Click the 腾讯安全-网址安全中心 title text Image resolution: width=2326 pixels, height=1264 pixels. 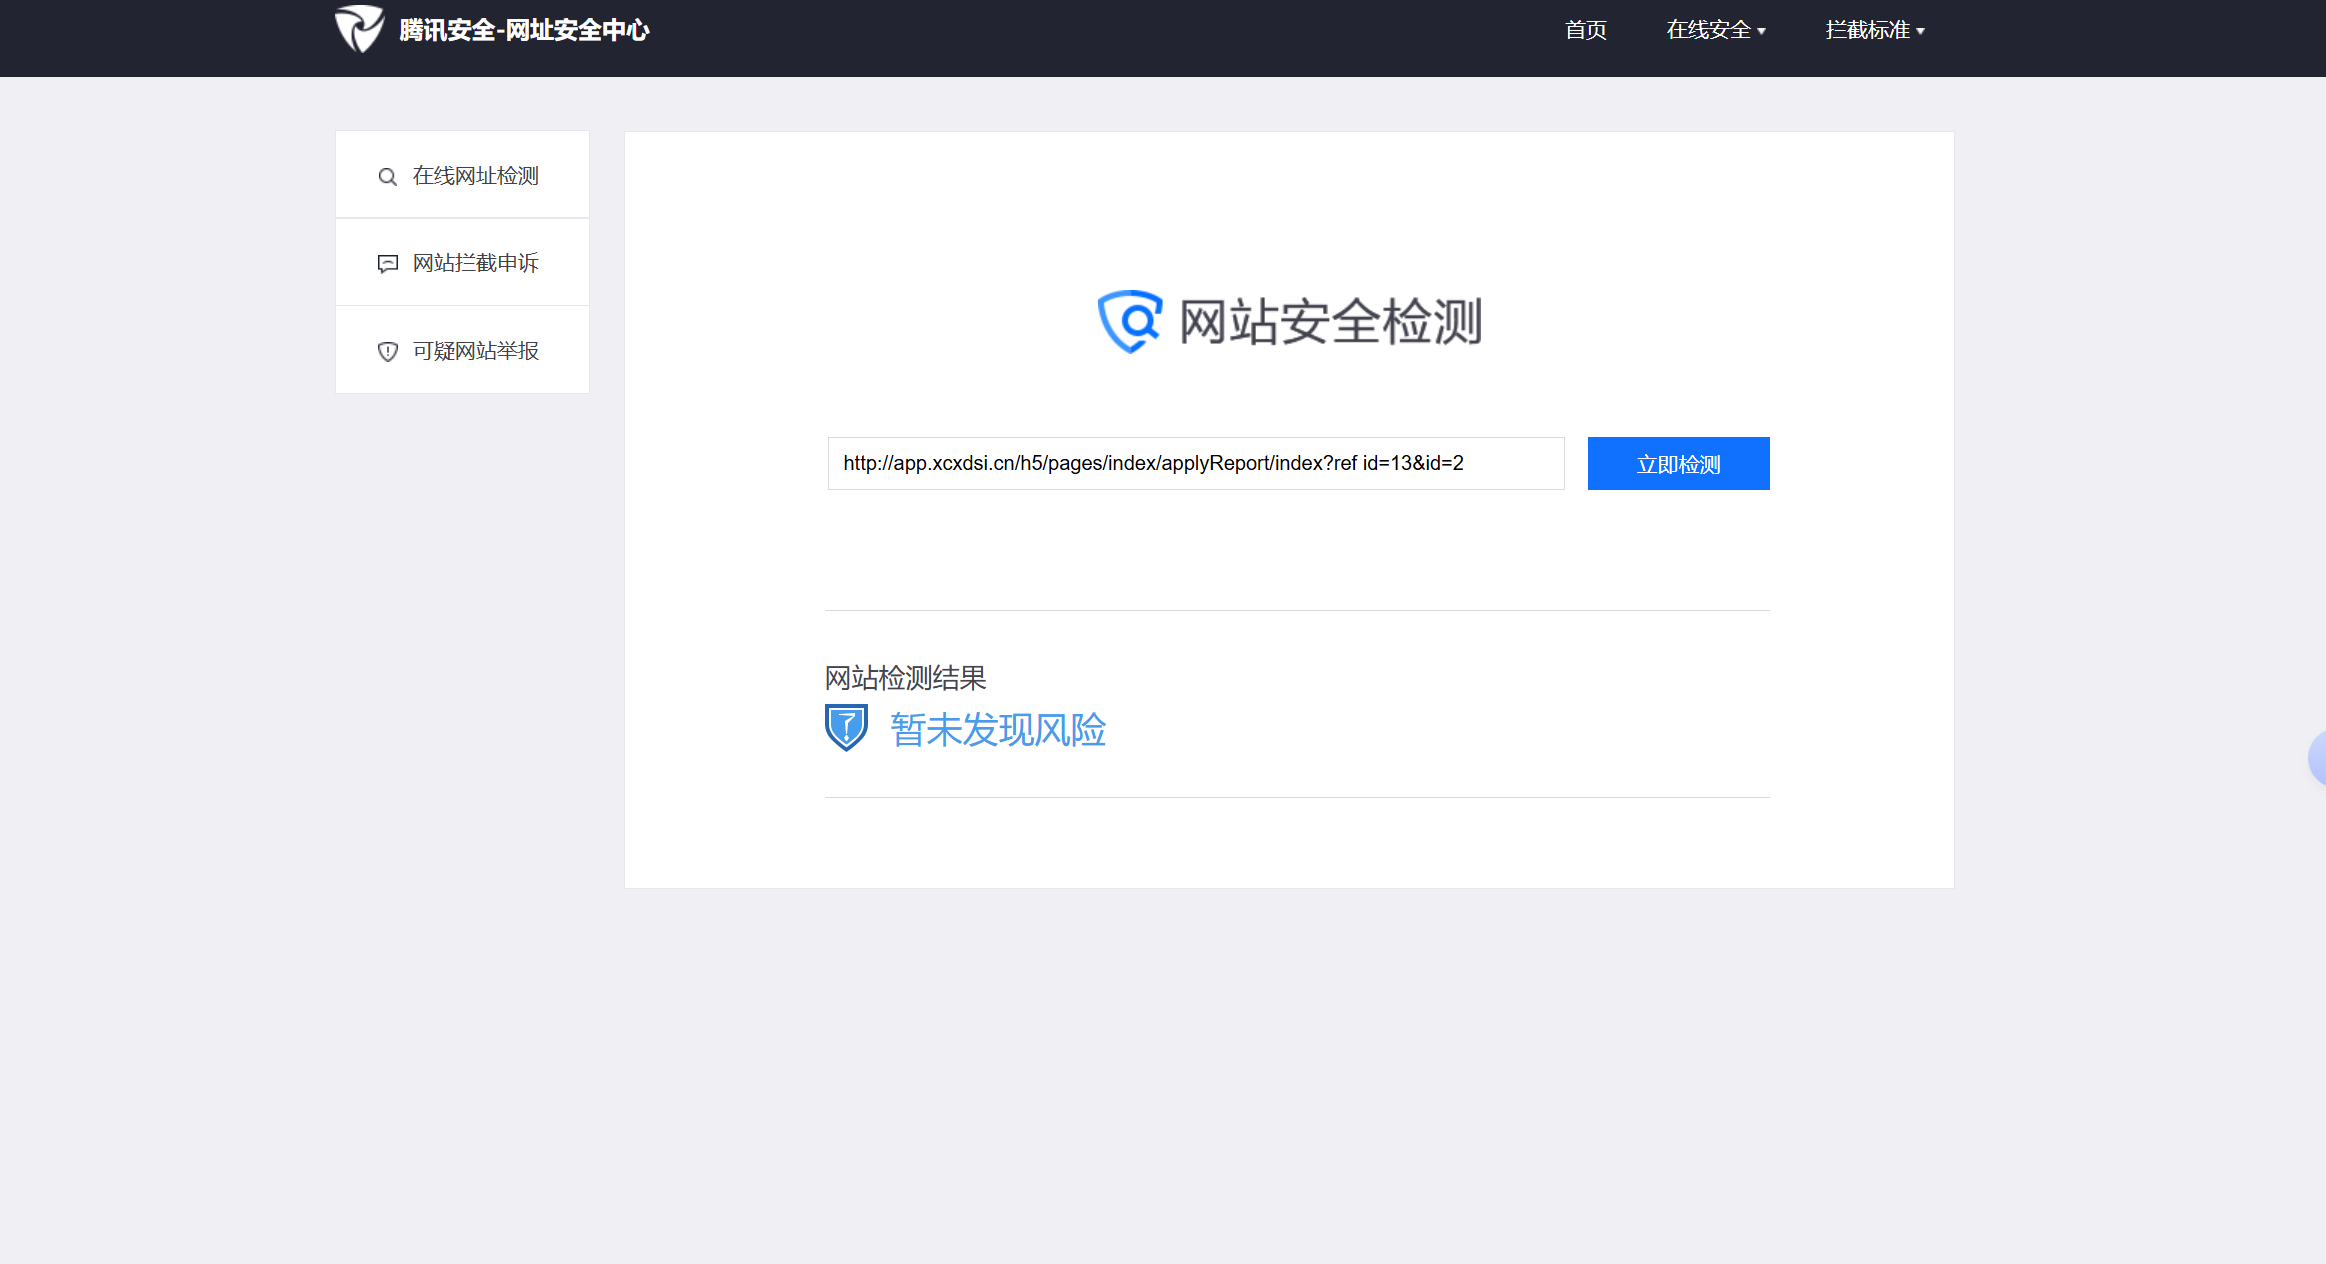click(524, 30)
